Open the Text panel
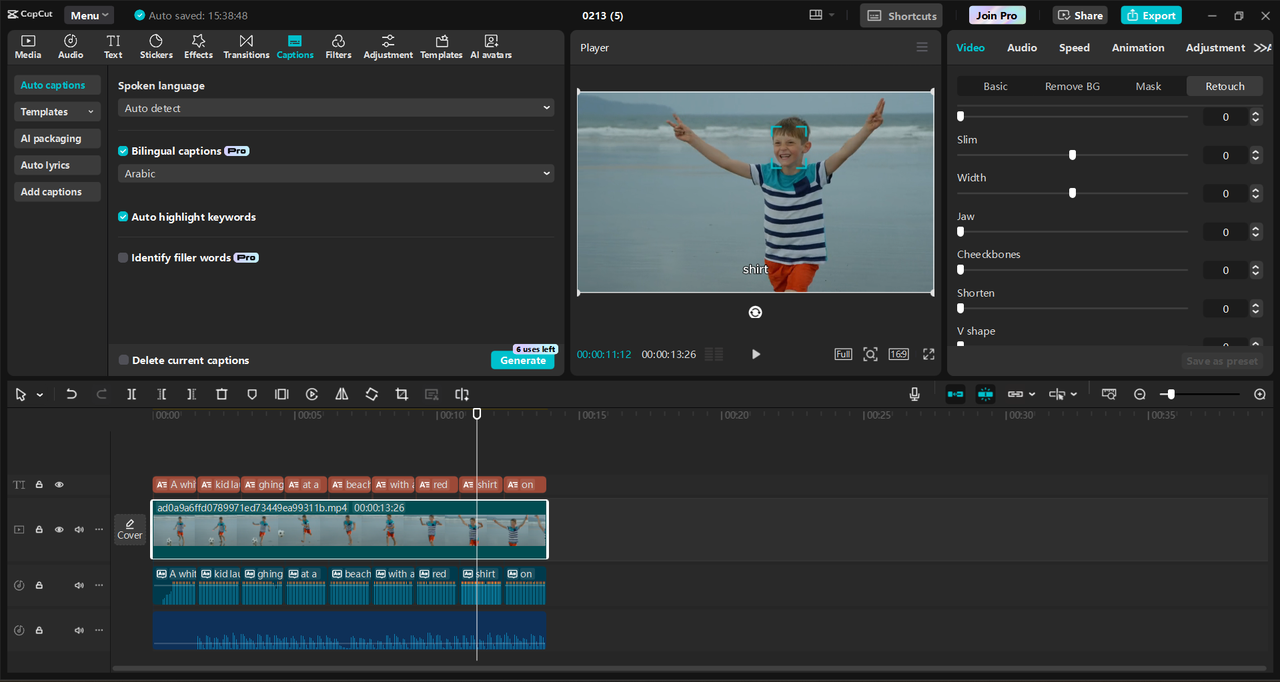This screenshot has width=1280, height=682. [113, 47]
